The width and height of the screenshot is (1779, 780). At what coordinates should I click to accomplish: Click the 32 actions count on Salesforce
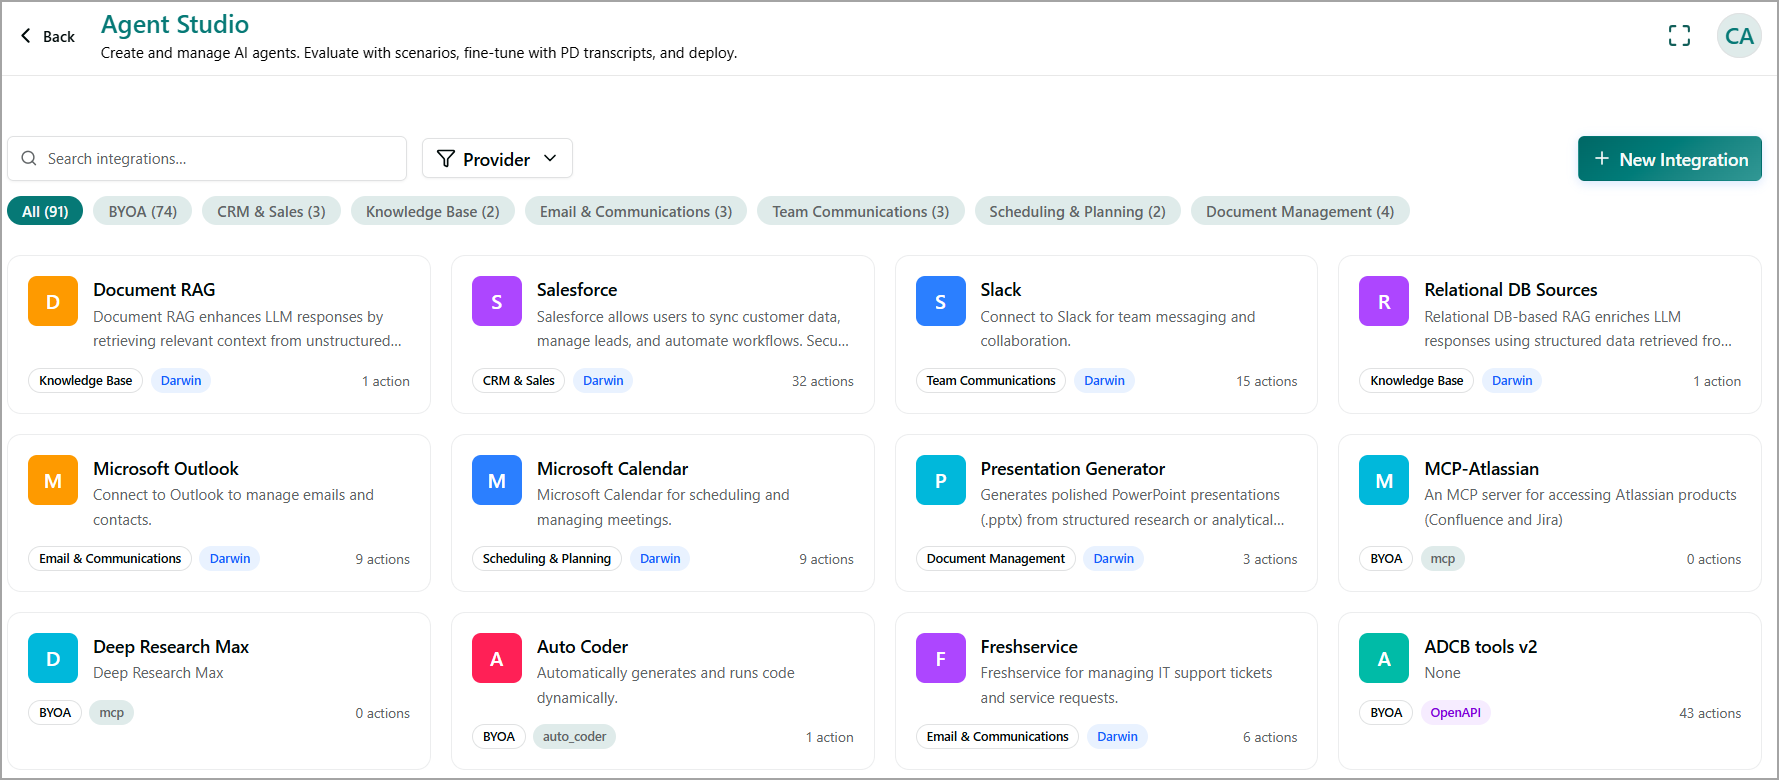click(x=823, y=381)
